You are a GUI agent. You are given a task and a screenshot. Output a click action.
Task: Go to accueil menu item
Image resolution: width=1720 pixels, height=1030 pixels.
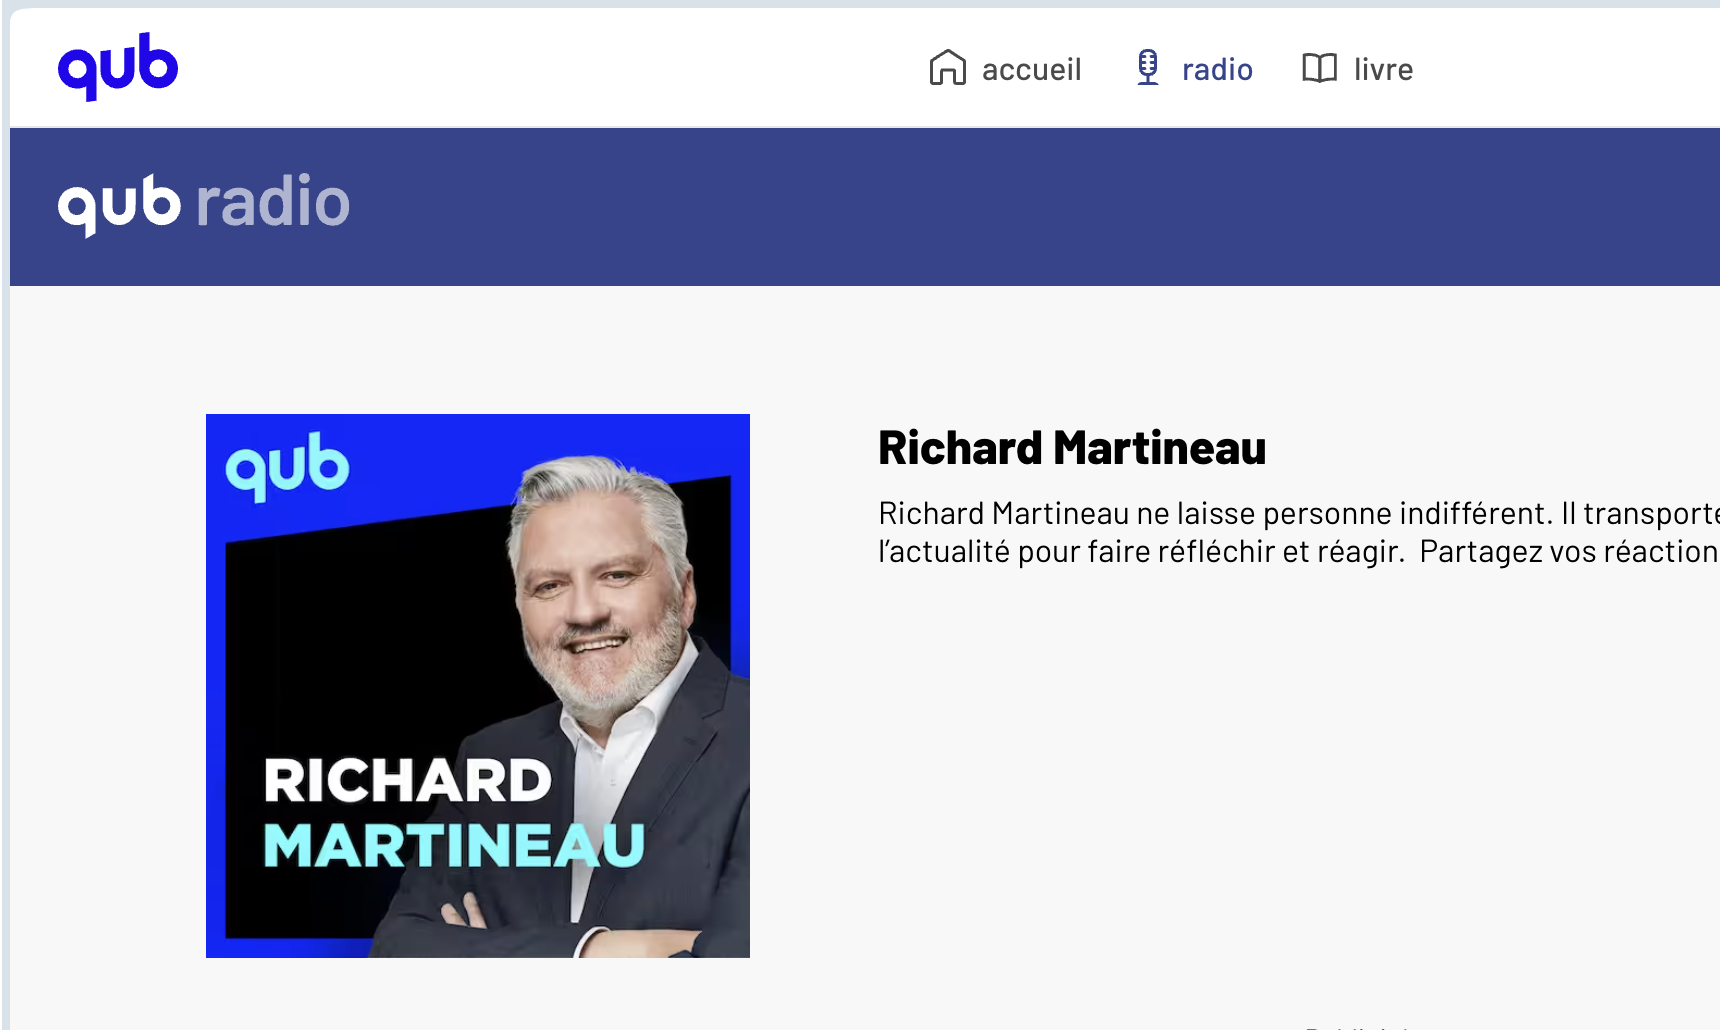tap(1005, 68)
